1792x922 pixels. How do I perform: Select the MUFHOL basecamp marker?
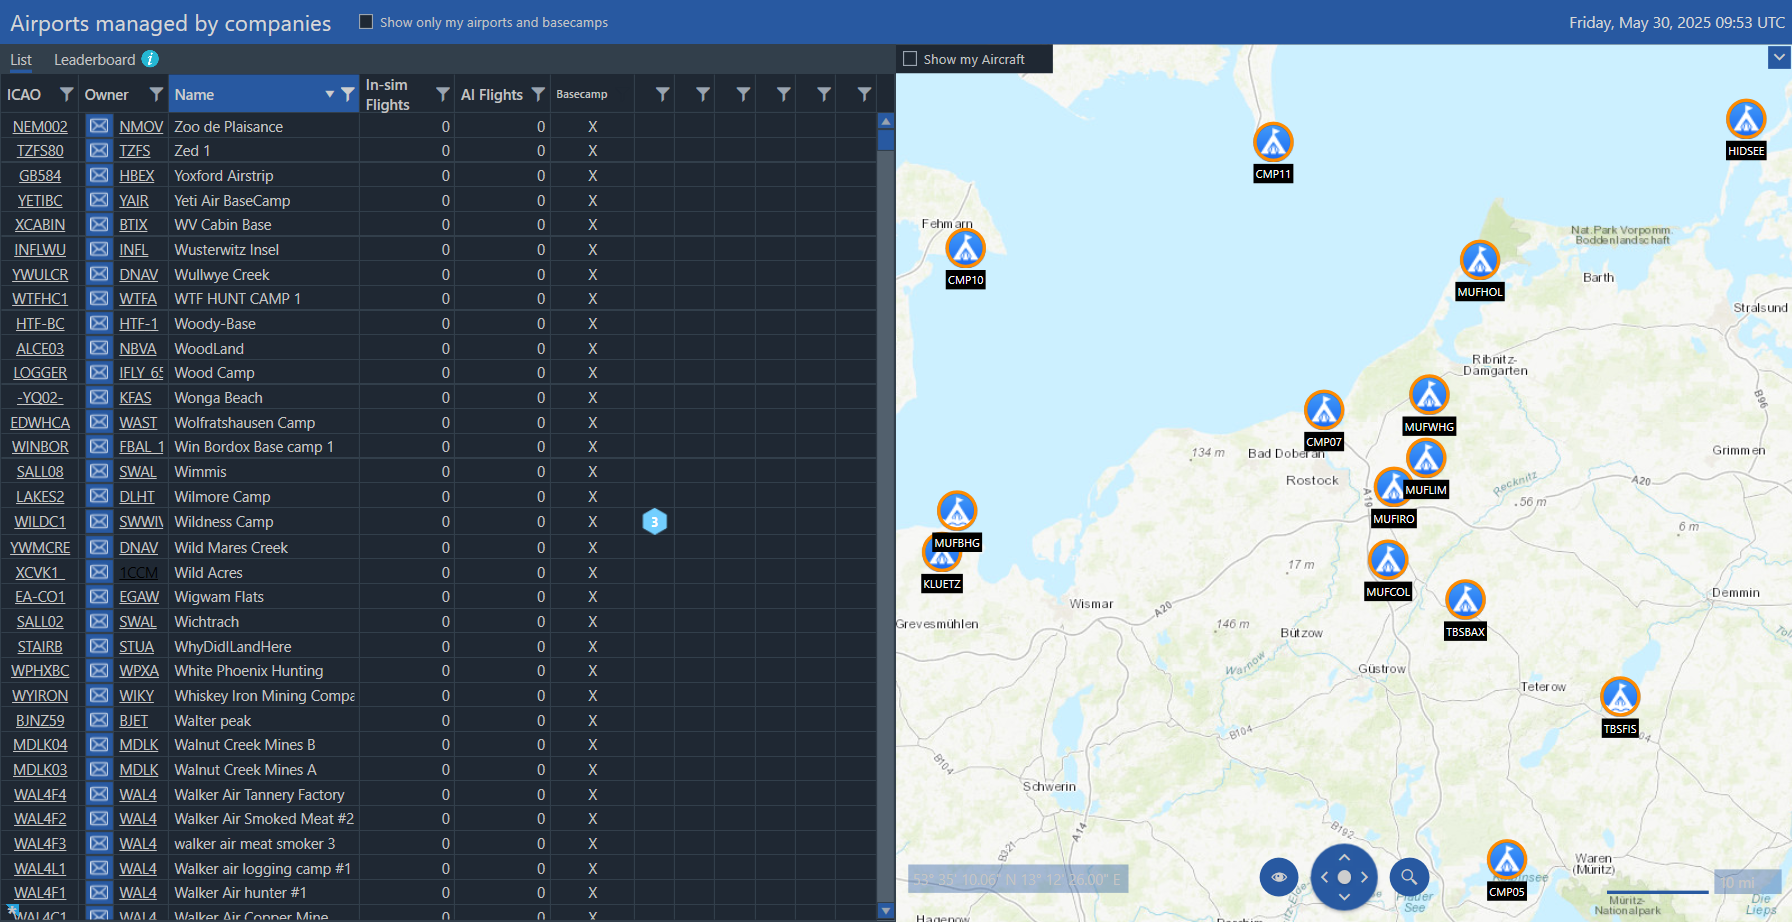[1479, 261]
